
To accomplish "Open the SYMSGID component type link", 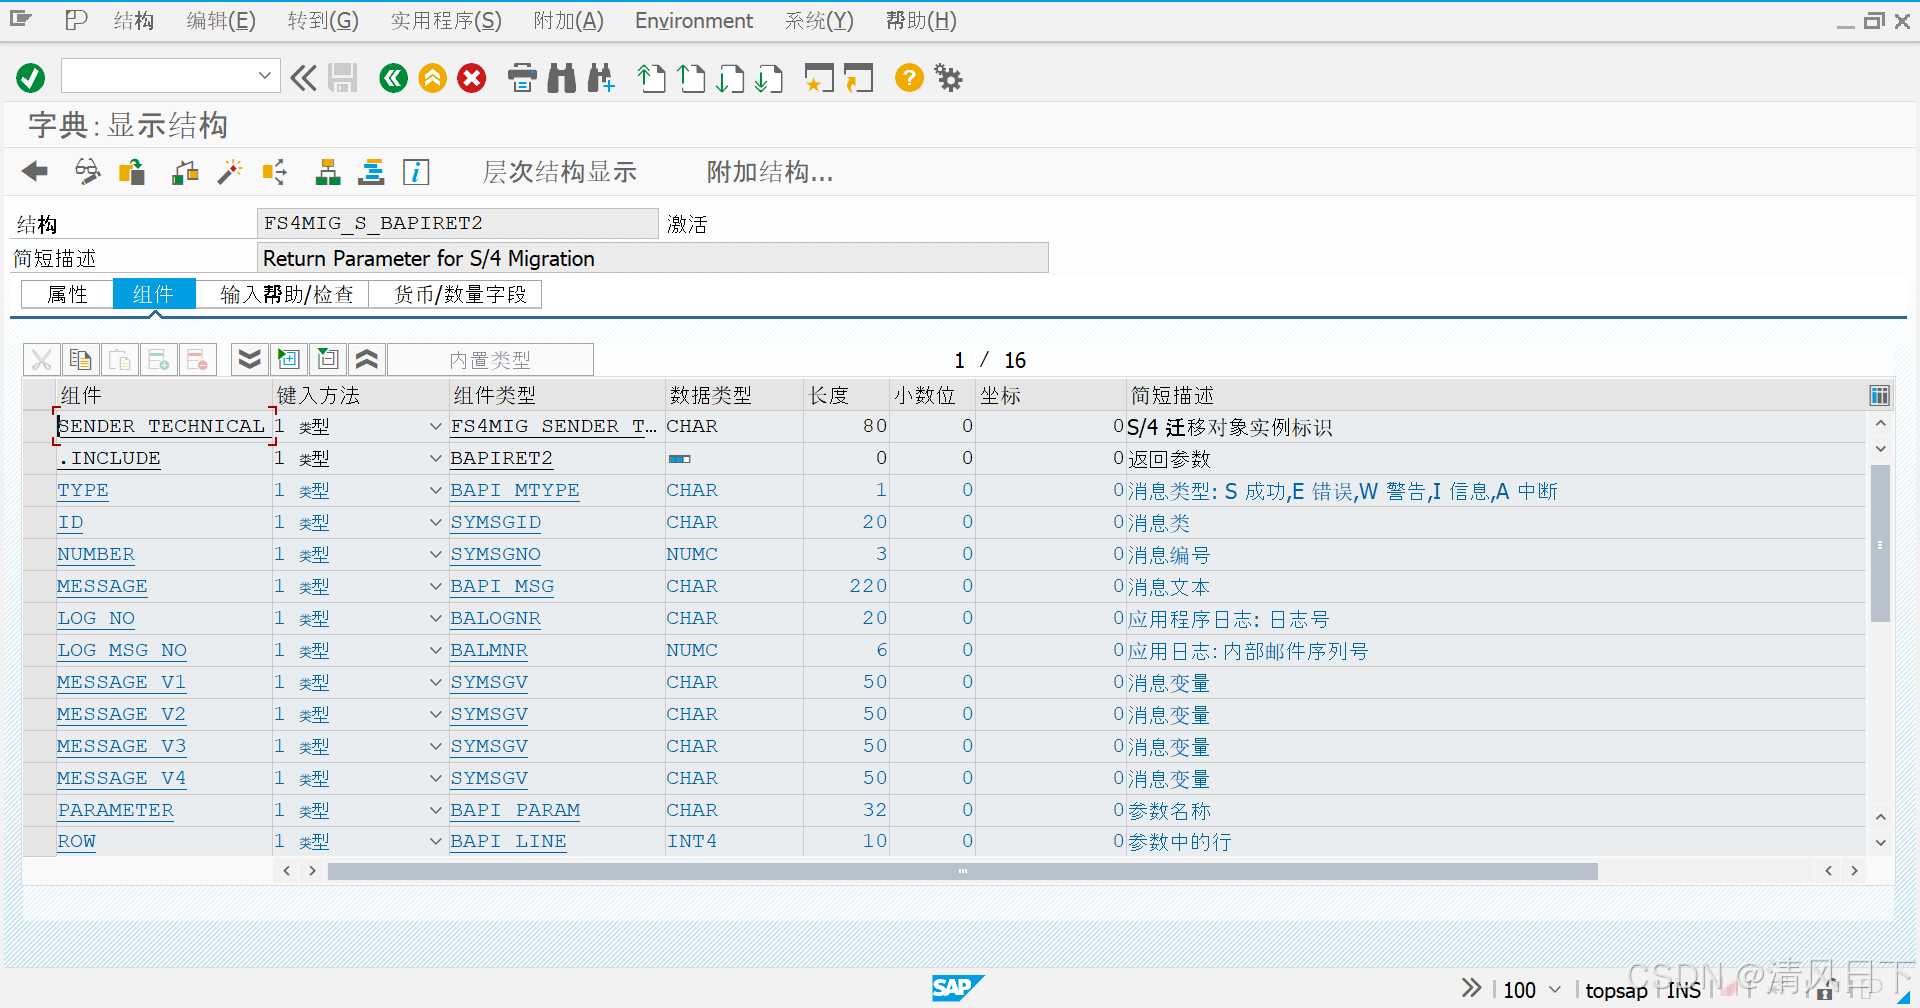I will [496, 522].
